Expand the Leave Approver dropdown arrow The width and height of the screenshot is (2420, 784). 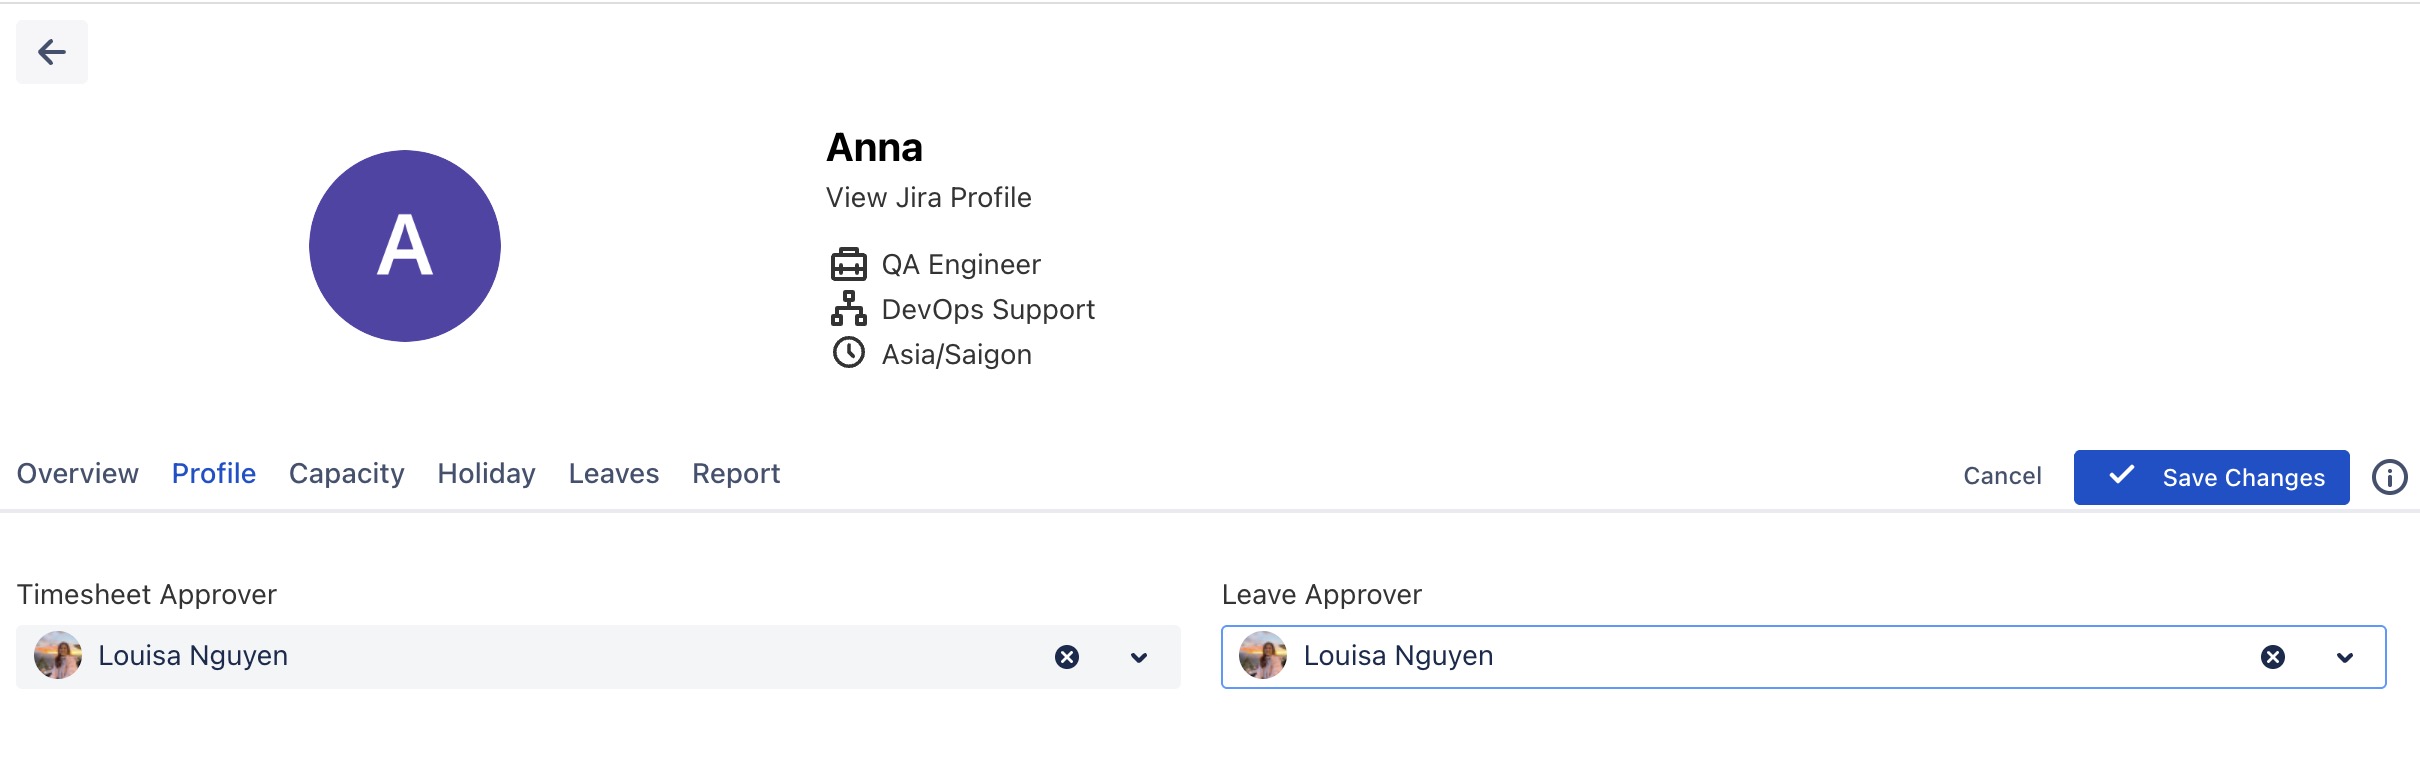2344,657
